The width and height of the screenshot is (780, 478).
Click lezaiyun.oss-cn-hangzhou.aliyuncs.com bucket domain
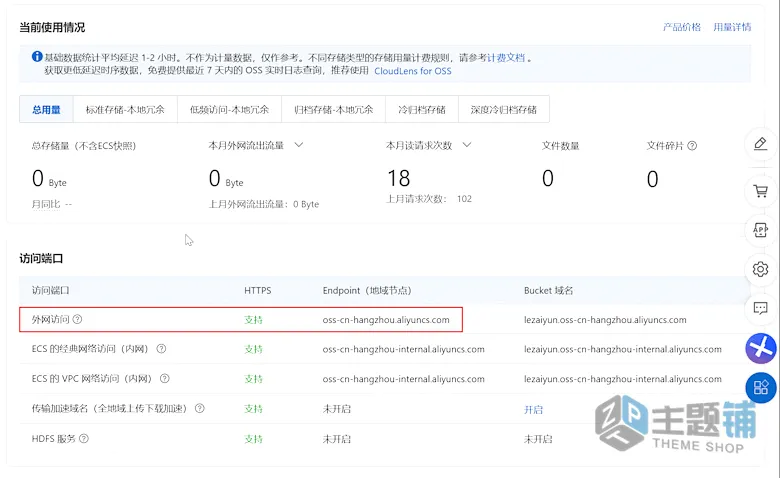605,320
